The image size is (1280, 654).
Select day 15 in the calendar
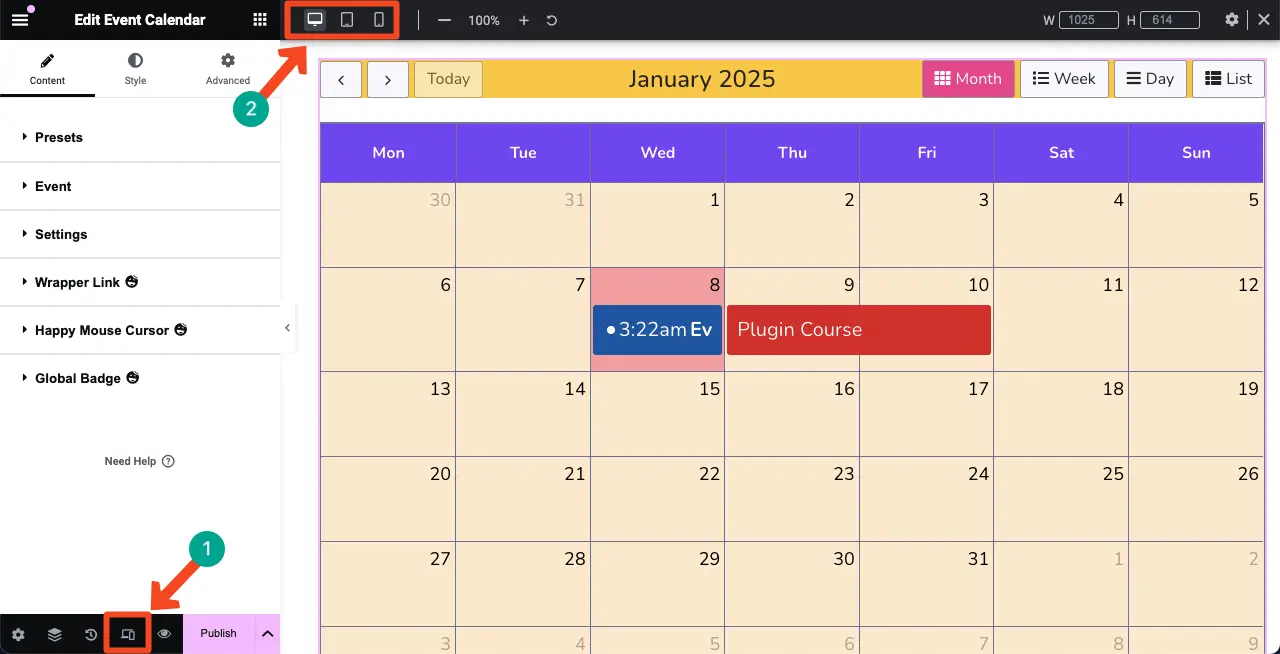pos(657,414)
